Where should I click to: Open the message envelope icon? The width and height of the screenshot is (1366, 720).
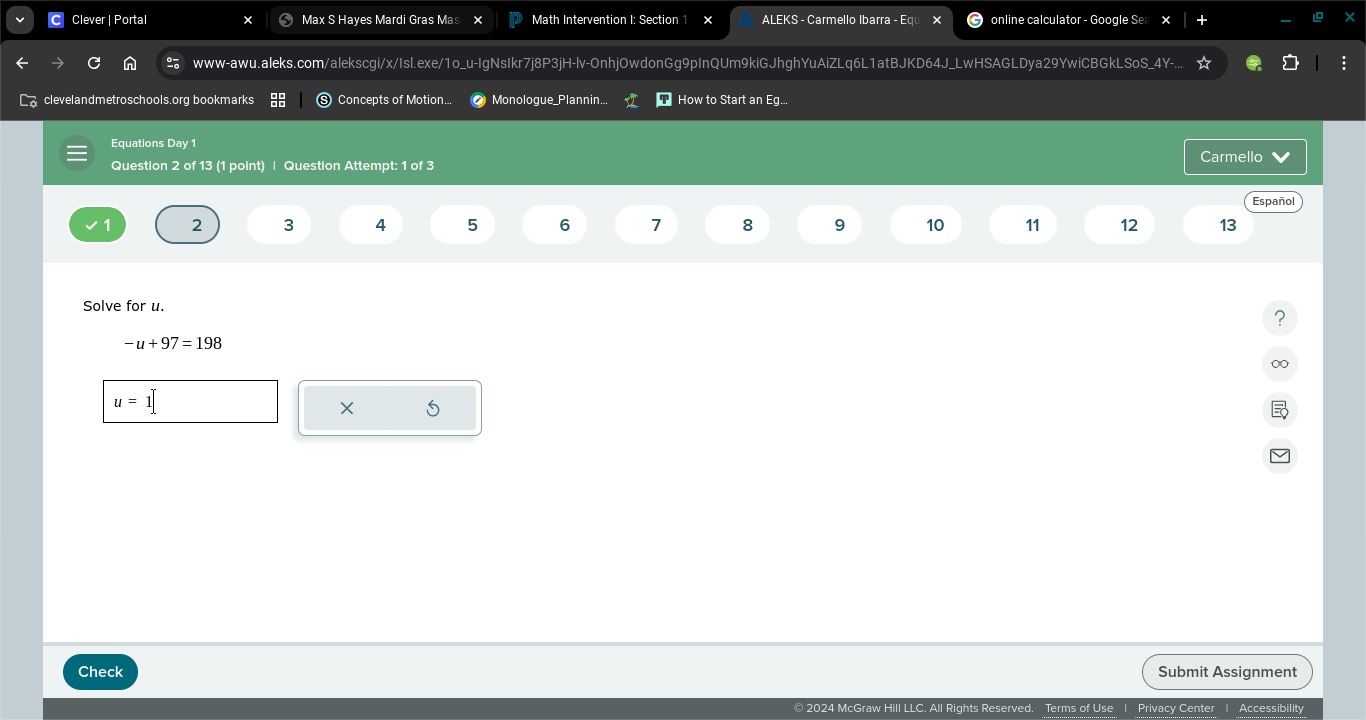point(1280,456)
